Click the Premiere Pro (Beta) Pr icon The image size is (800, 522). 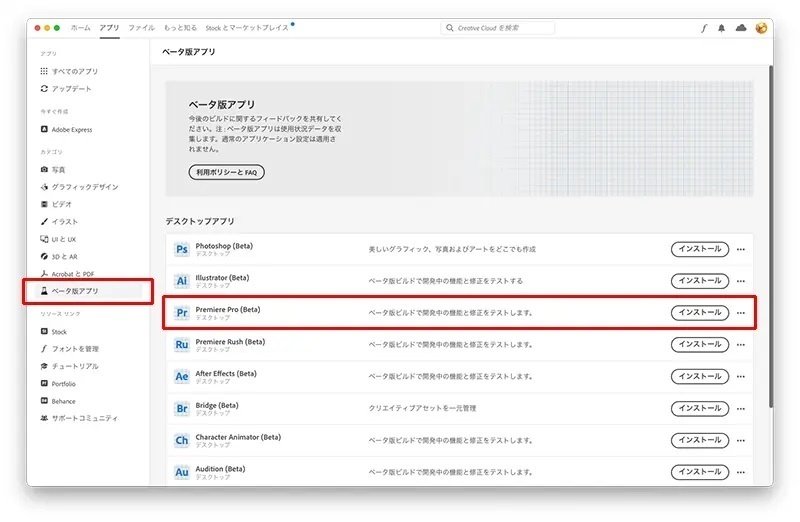(x=182, y=312)
